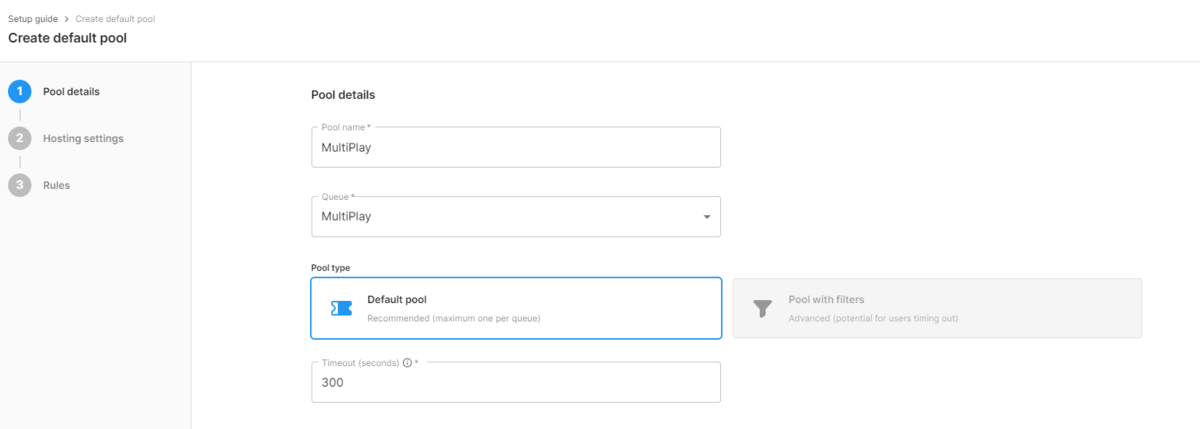
Task: Go to Rules step
Action: 56,185
